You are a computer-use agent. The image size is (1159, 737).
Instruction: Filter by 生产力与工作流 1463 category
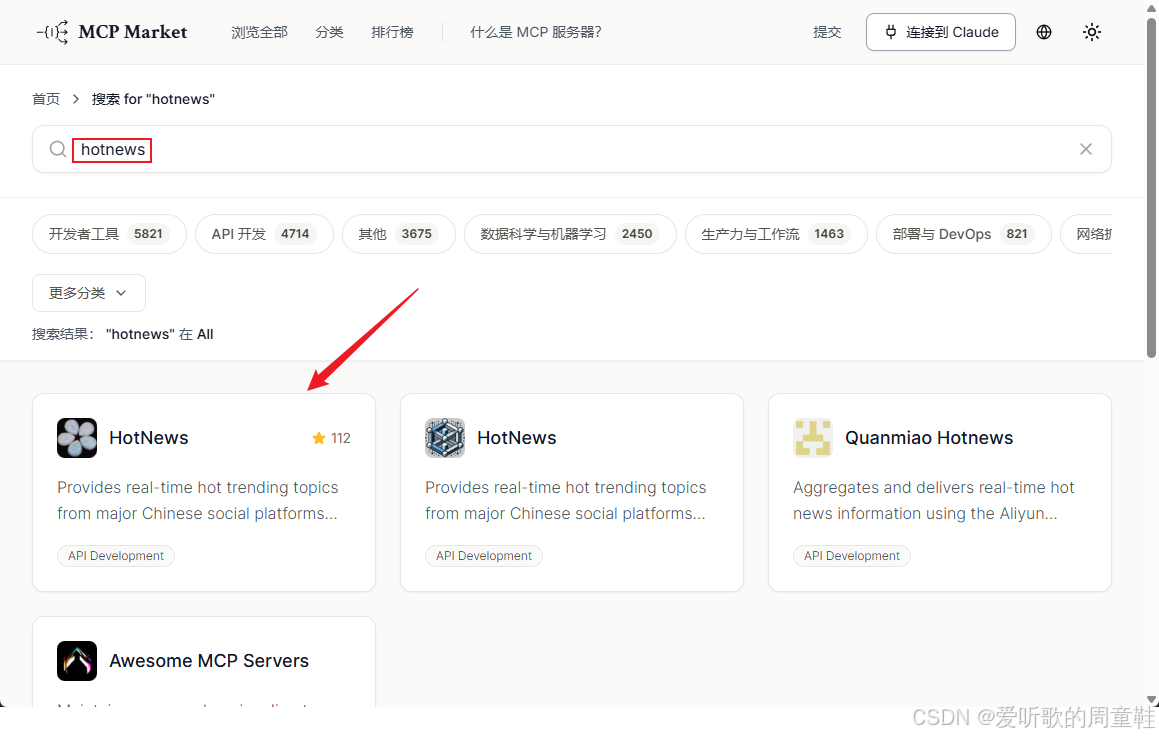coord(776,234)
